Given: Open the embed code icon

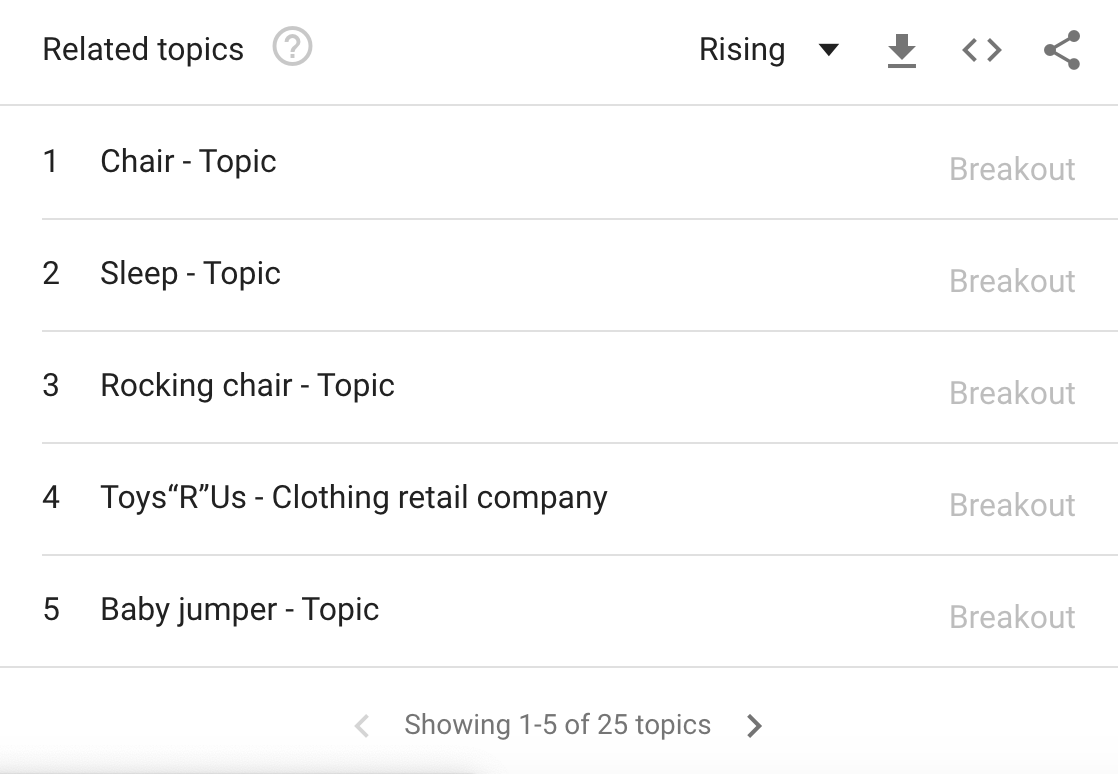Looking at the screenshot, I should (x=981, y=50).
